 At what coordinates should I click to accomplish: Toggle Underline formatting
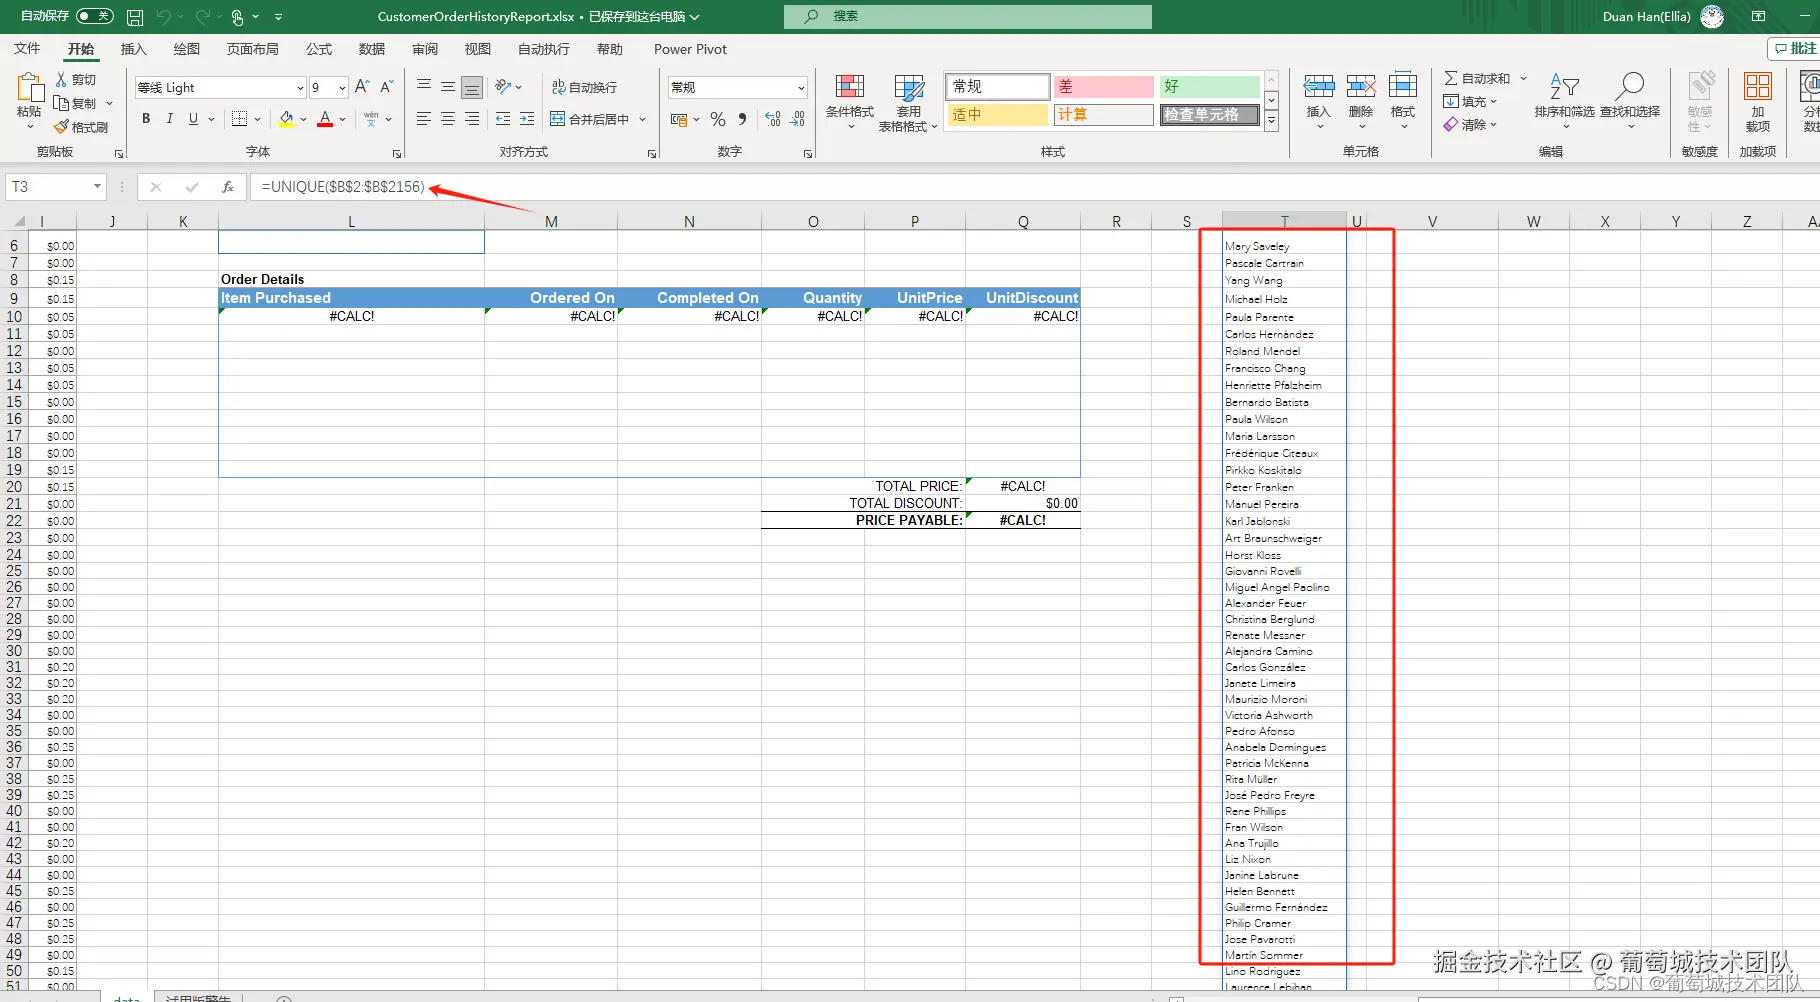(x=193, y=119)
